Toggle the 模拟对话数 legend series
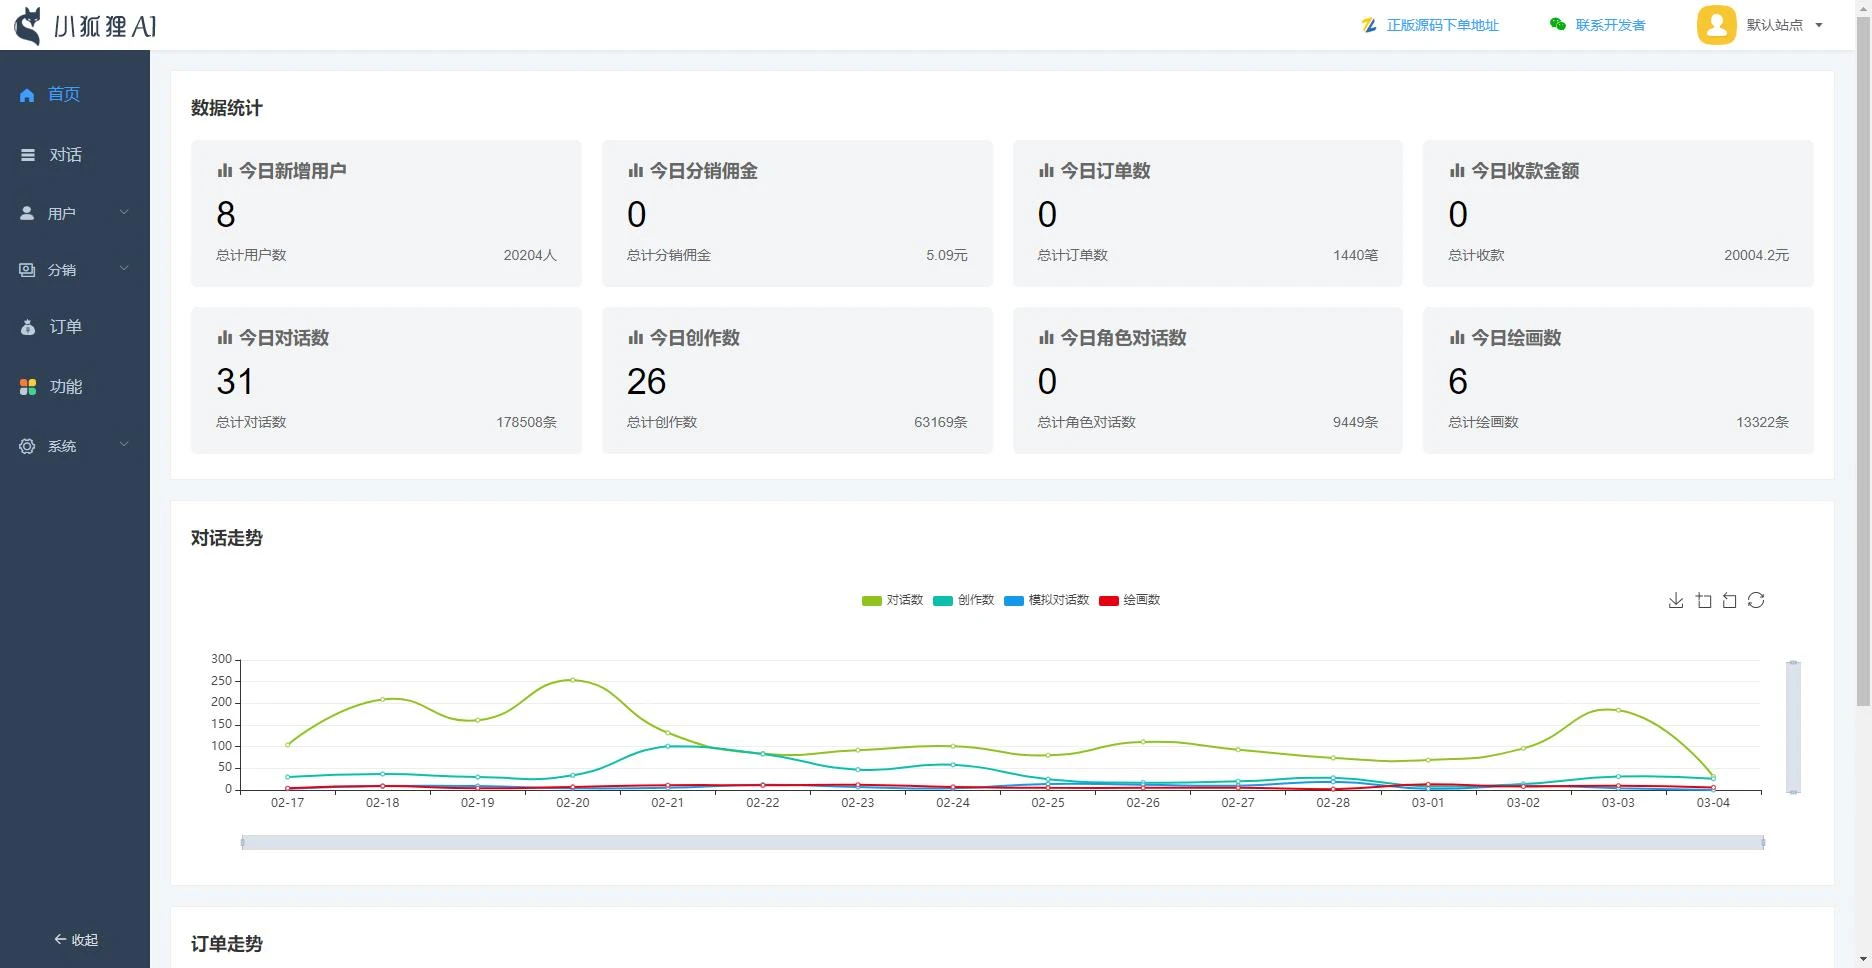Viewport: 1872px width, 968px height. [x=1046, y=600]
